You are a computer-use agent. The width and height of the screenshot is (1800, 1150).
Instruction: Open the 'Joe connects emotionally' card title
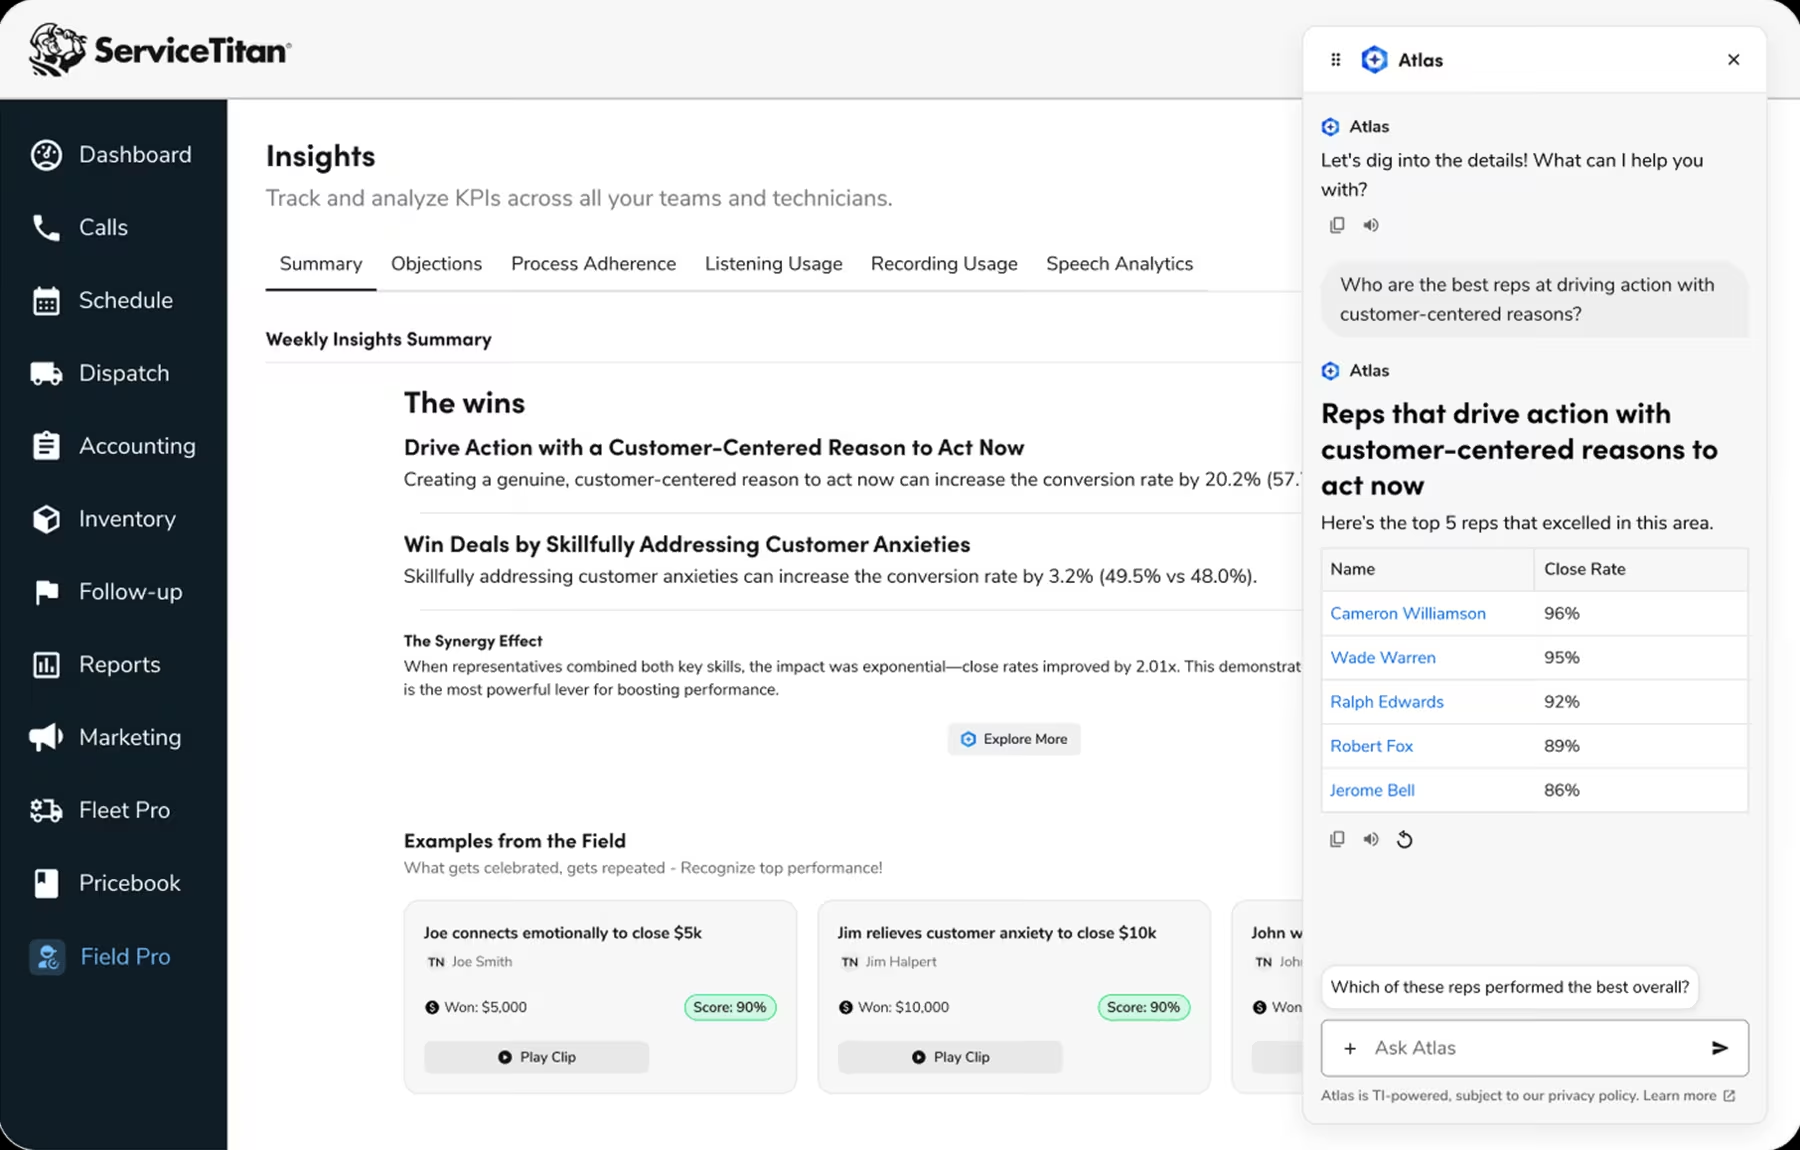pyautogui.click(x=562, y=933)
